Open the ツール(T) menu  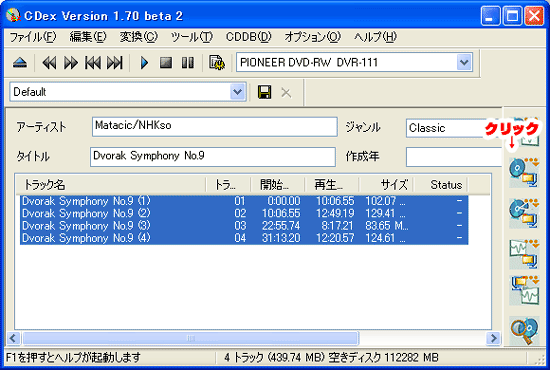pyautogui.click(x=192, y=37)
